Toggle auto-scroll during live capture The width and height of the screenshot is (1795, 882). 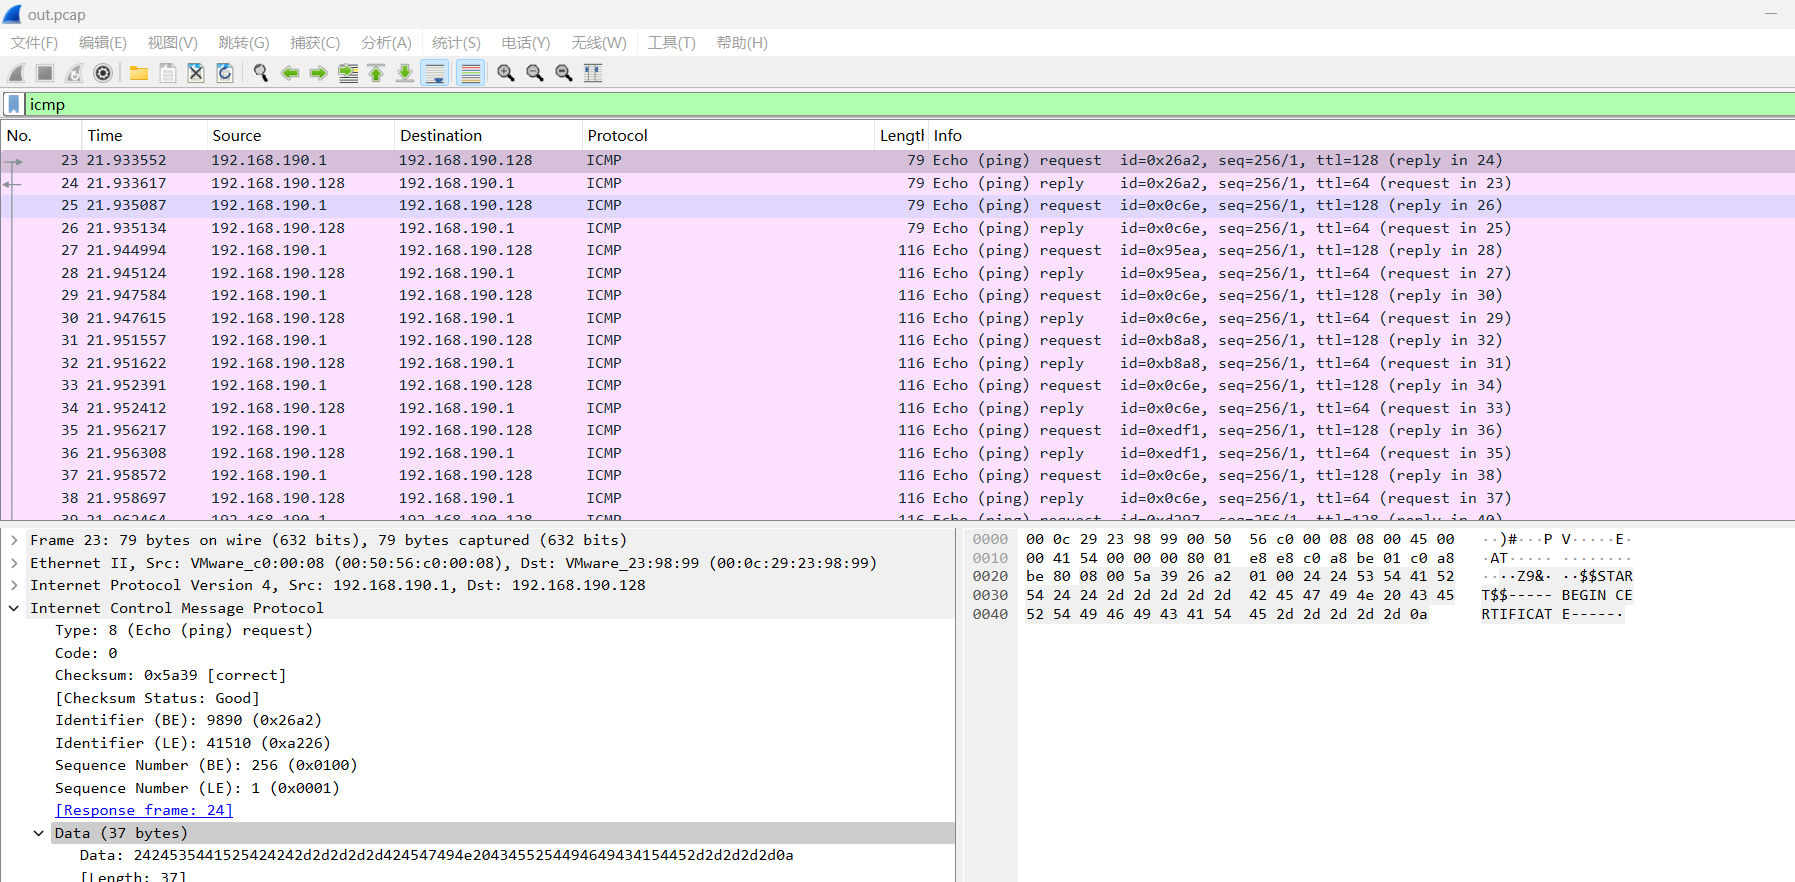435,73
